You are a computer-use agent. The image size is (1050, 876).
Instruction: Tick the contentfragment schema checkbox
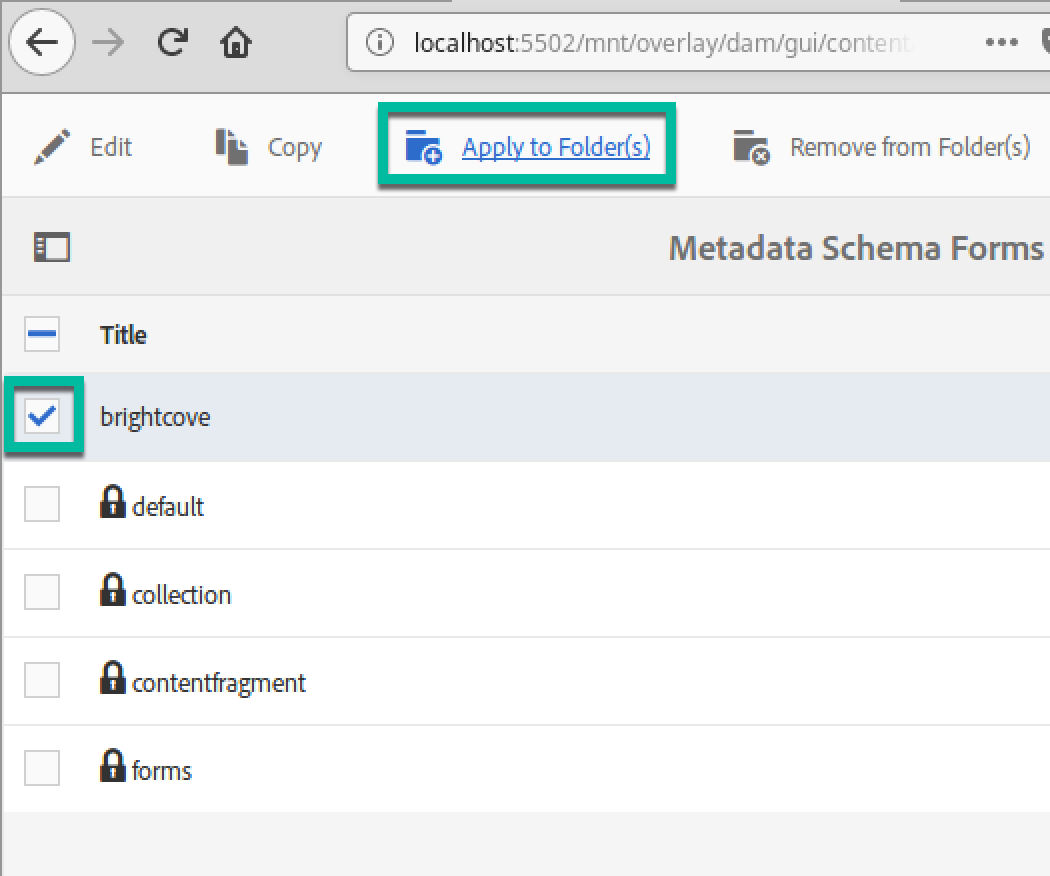42,681
